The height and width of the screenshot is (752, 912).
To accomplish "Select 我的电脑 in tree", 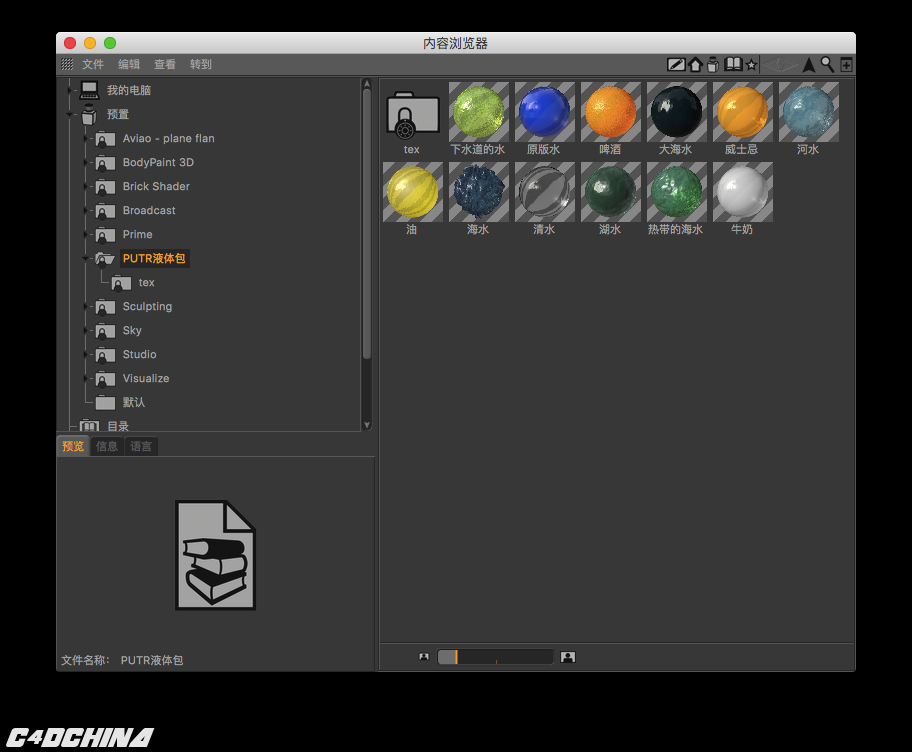I will pos(129,90).
